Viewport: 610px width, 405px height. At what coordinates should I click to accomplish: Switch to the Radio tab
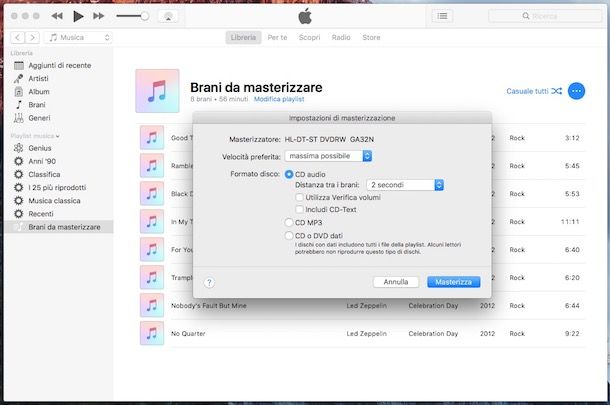tap(341, 38)
